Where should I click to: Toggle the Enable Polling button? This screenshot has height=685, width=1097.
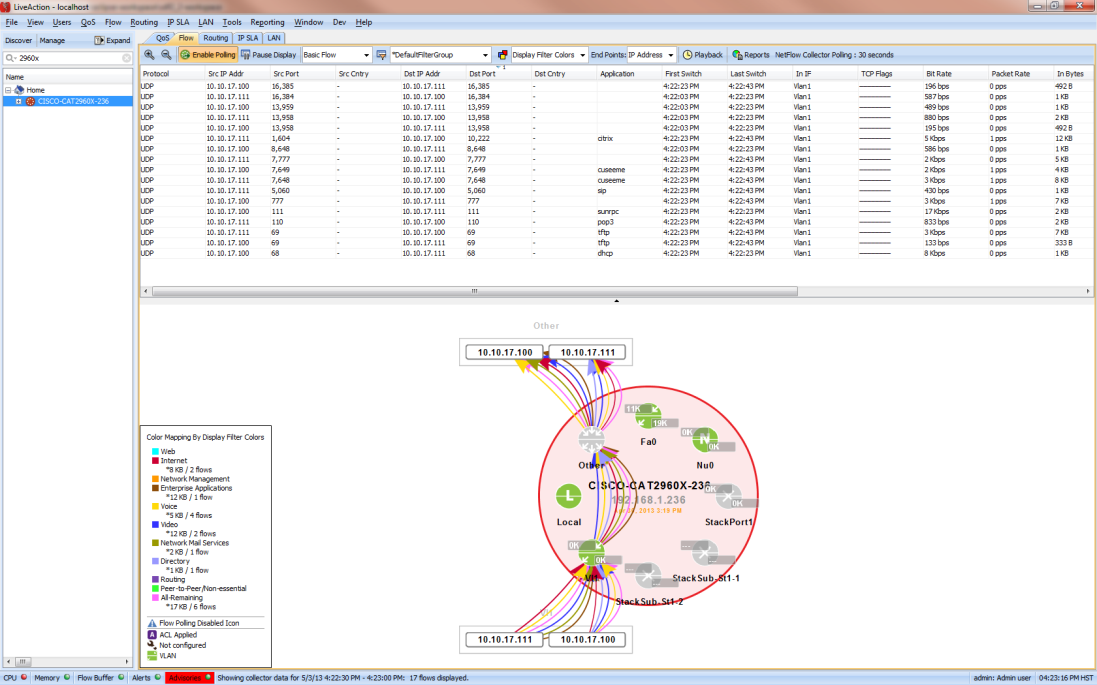(208, 55)
